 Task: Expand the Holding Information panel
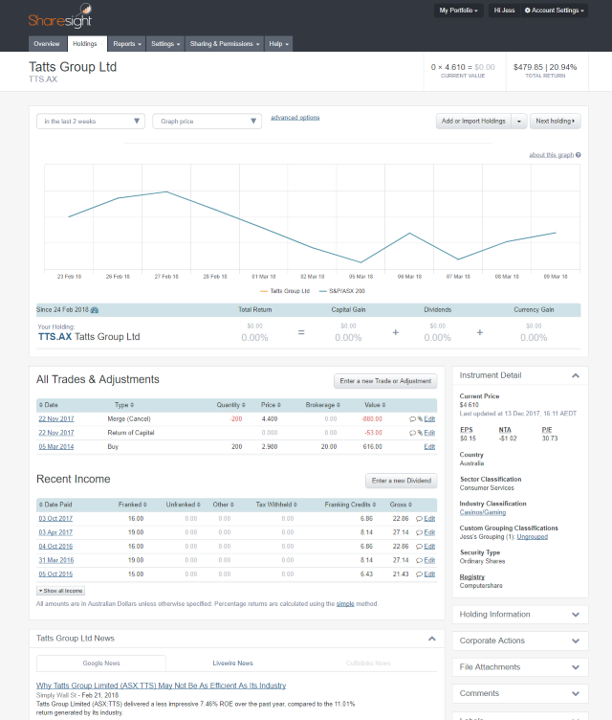click(x=576, y=615)
